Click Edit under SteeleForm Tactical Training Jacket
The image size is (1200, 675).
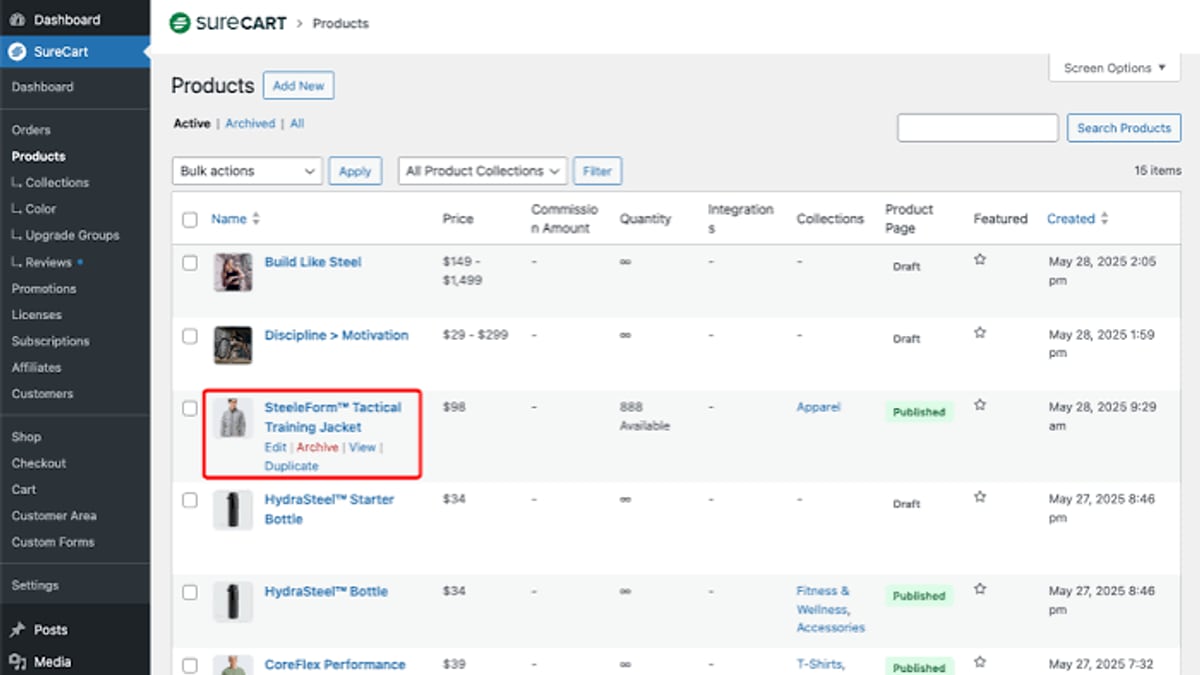(275, 447)
